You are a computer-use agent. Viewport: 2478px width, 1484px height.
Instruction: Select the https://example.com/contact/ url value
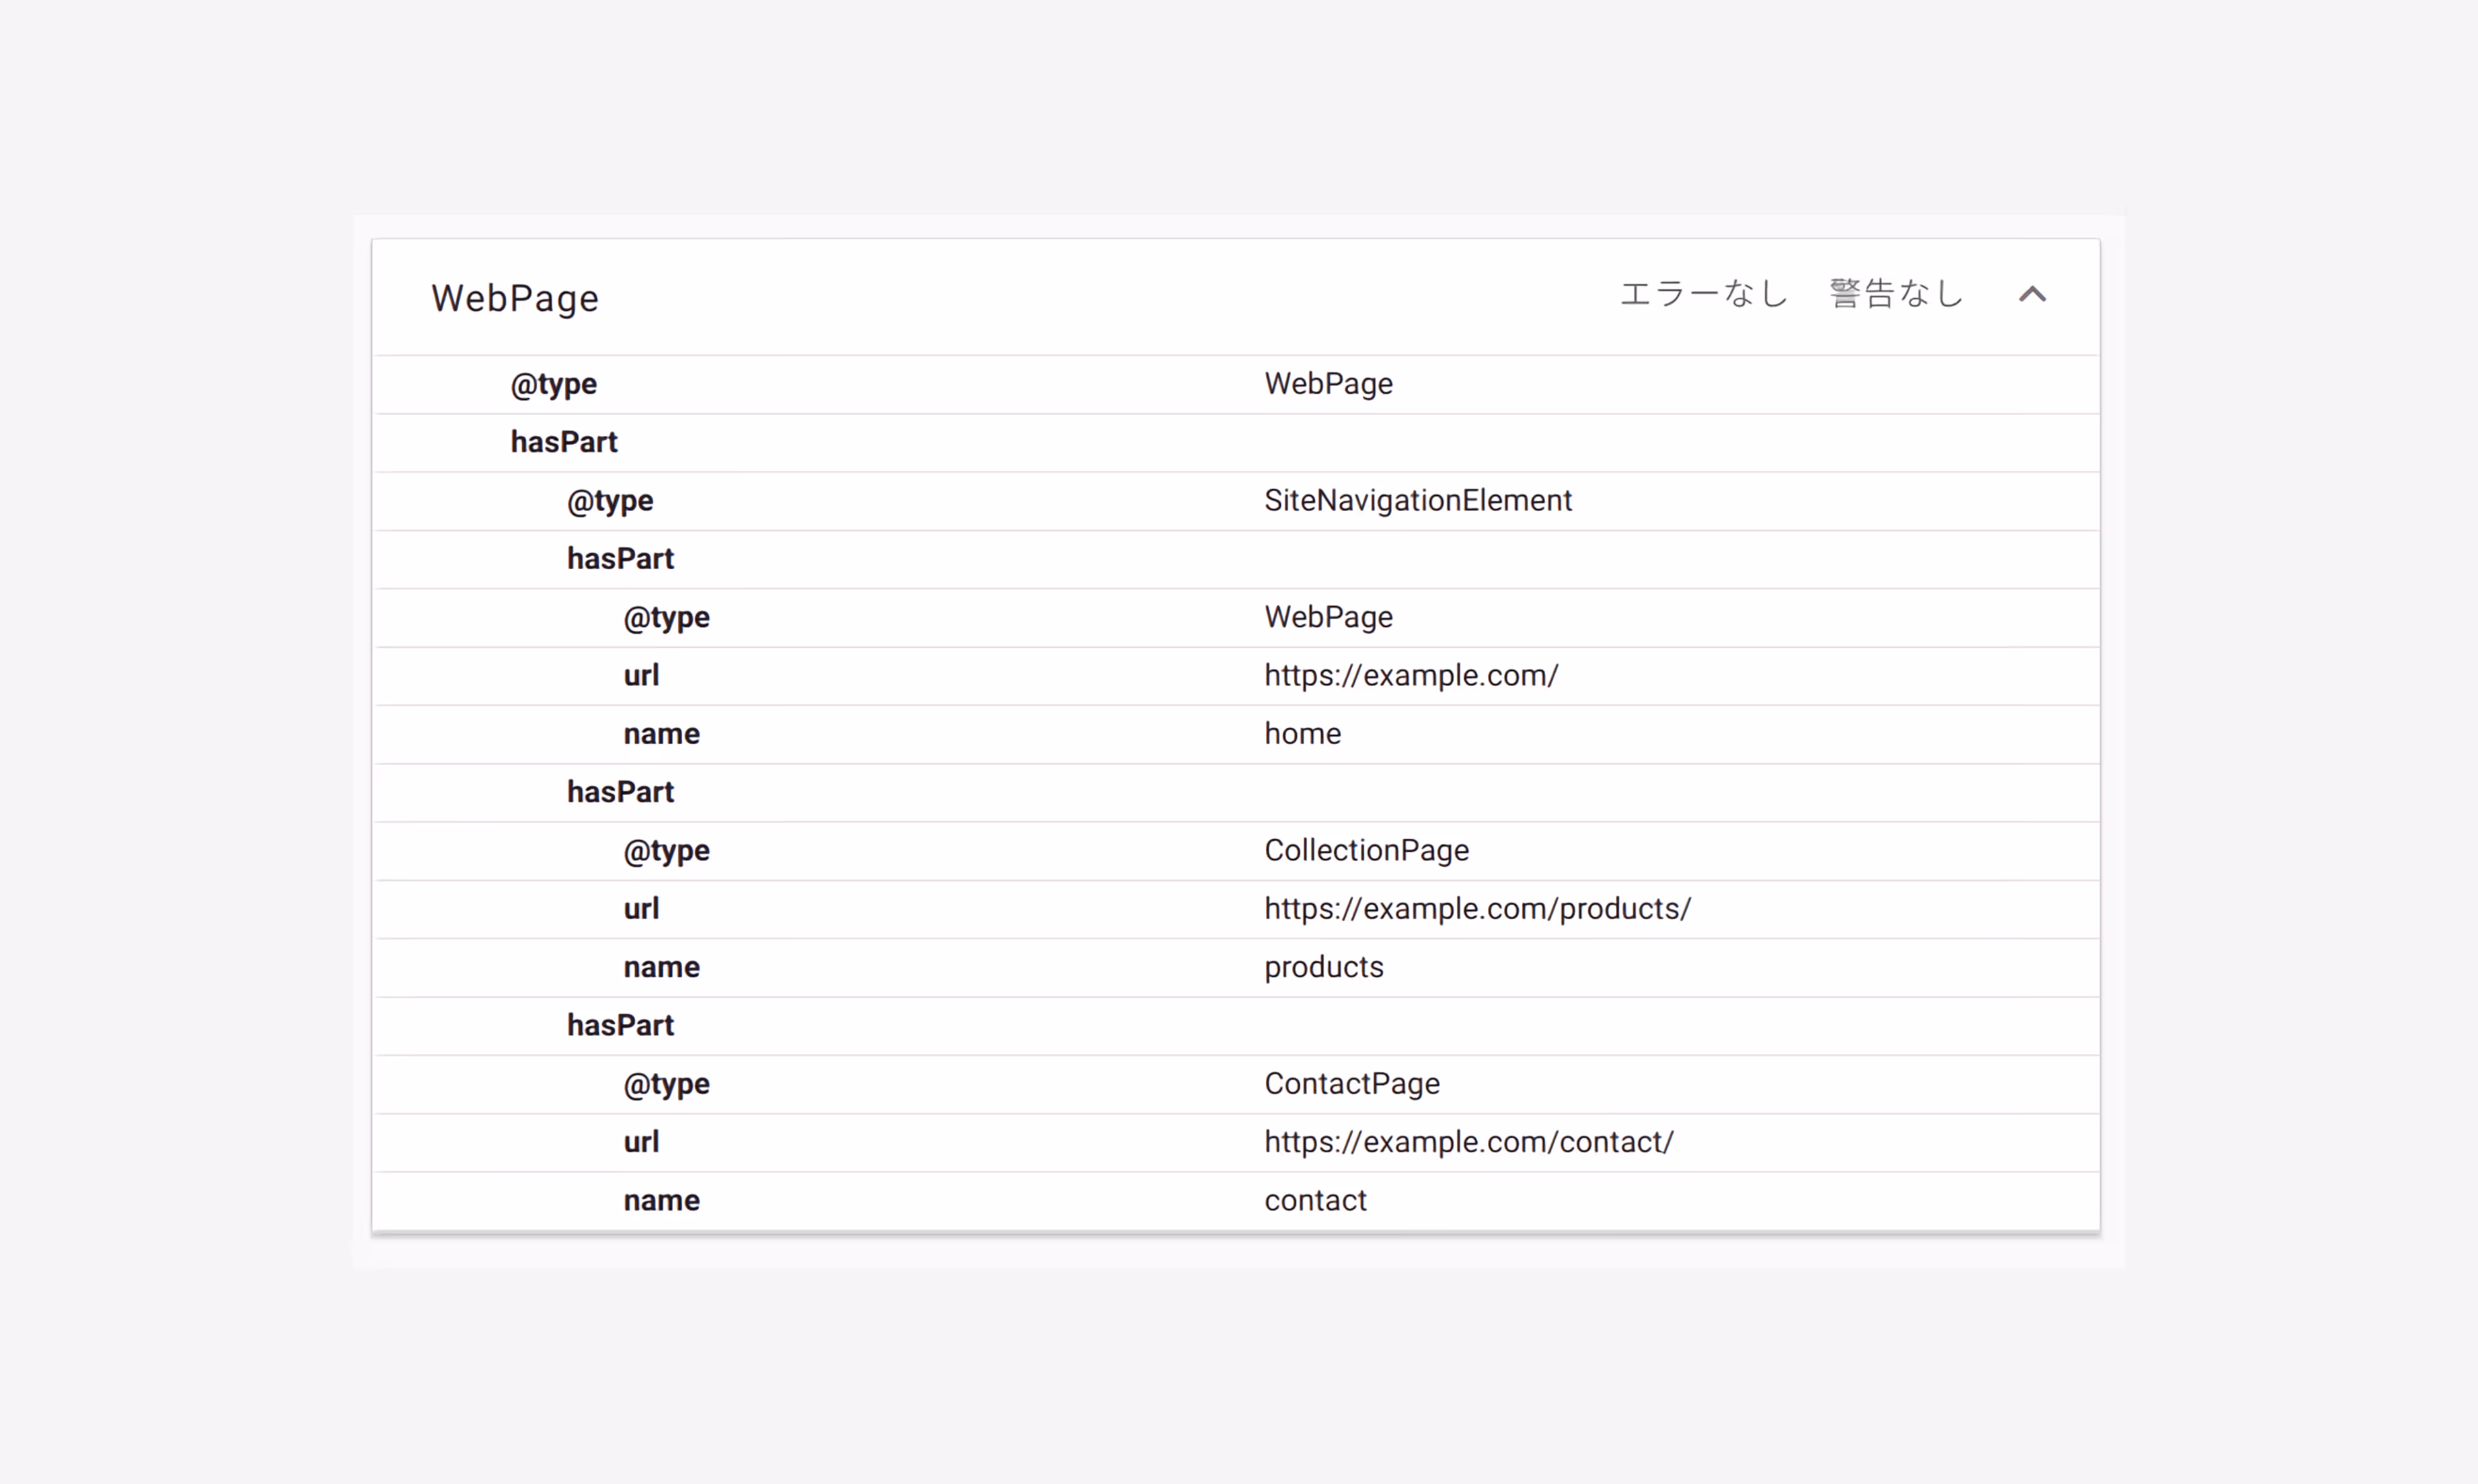pos(1468,1141)
